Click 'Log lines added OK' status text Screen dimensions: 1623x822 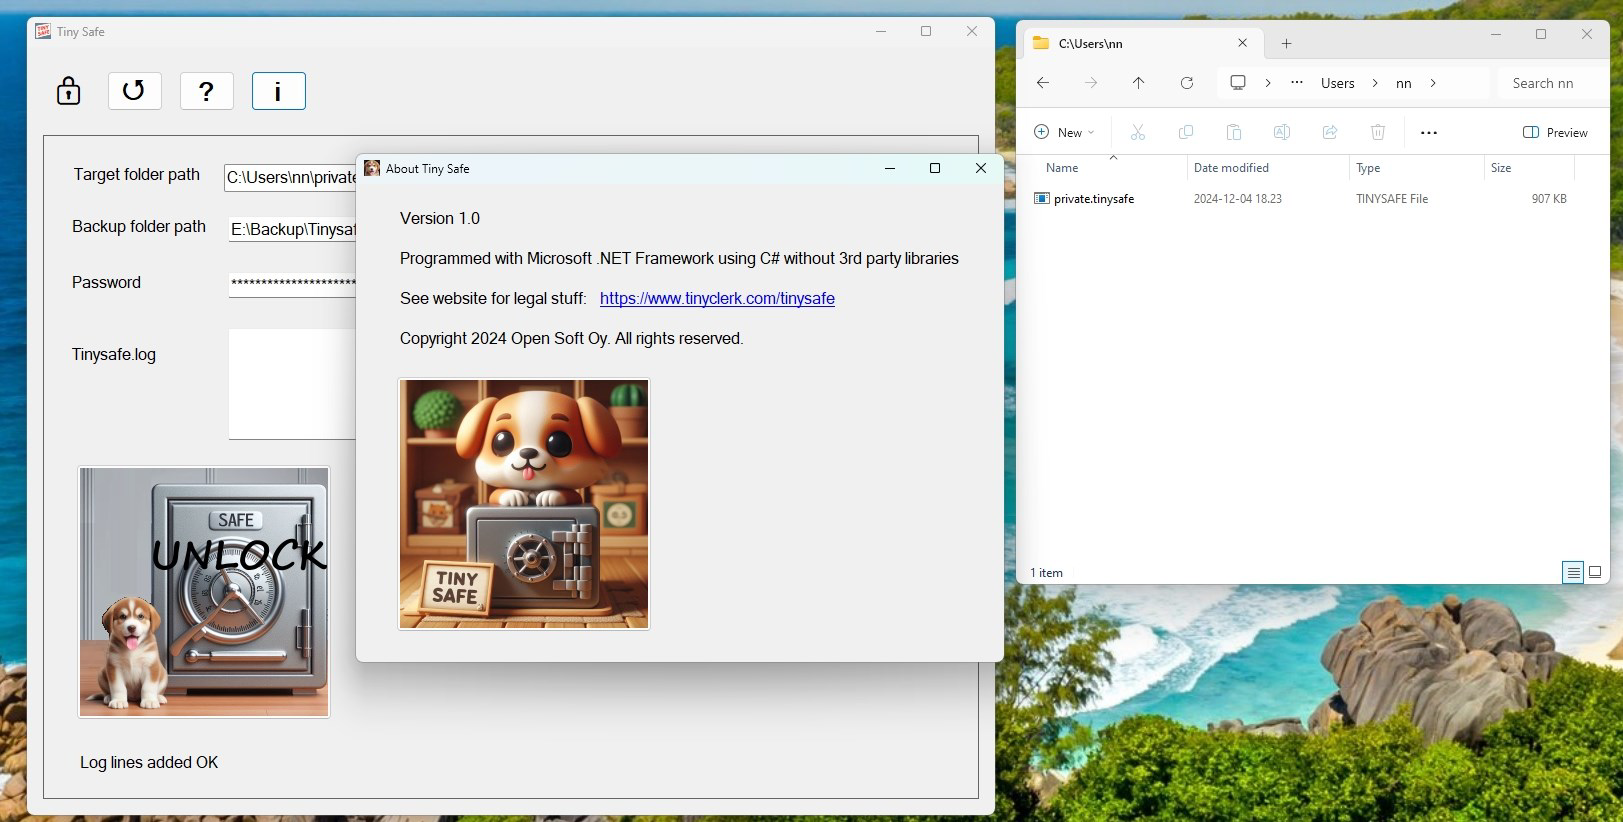pos(149,762)
